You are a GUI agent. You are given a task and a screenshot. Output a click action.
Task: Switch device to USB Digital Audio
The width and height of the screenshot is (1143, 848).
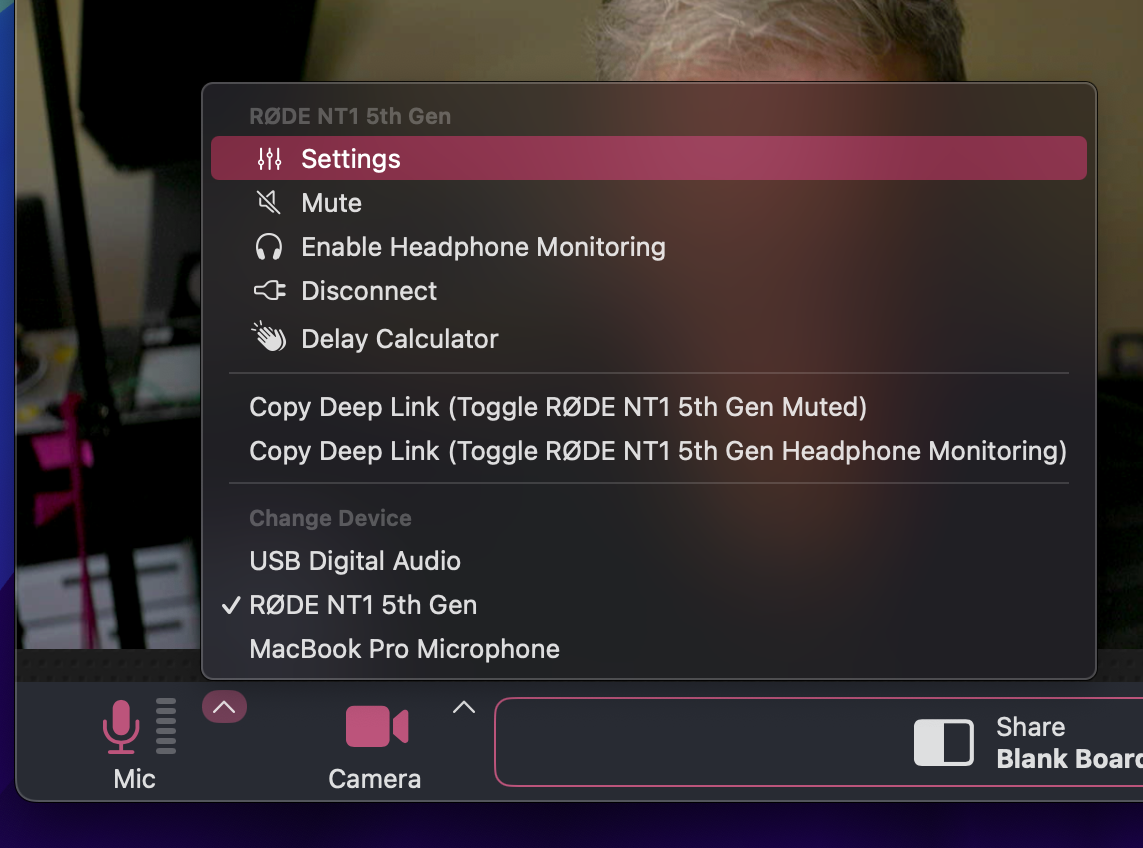[649, 561]
